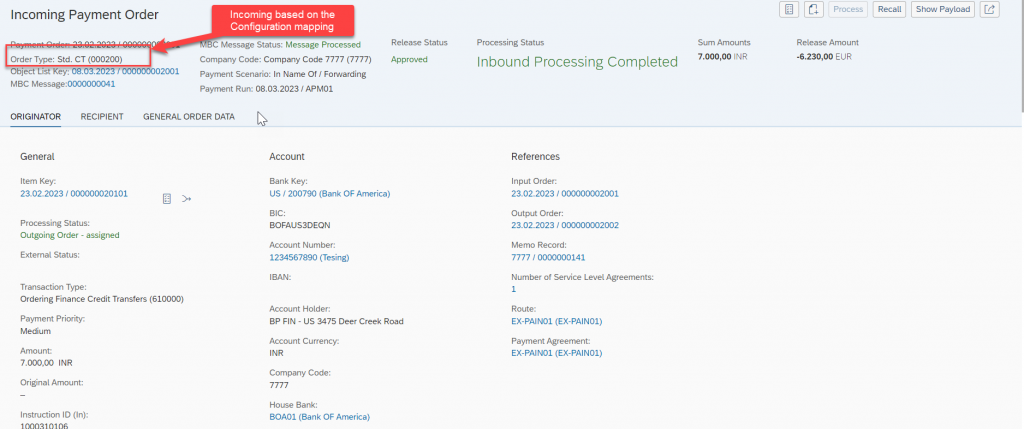Open Bank Key US / 200790 link
Image resolution: width=1024 pixels, height=429 pixels.
coord(329,193)
